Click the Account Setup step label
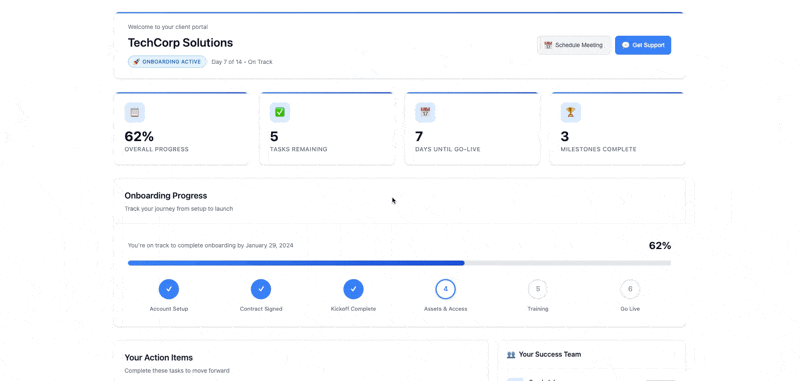This screenshot has height=381, width=800. [169, 309]
